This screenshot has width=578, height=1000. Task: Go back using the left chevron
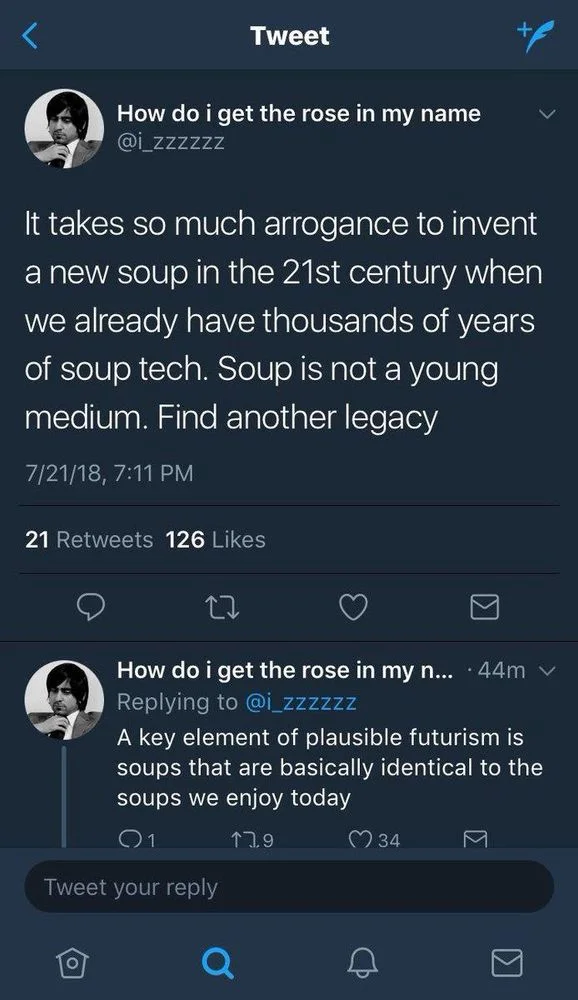point(28,35)
